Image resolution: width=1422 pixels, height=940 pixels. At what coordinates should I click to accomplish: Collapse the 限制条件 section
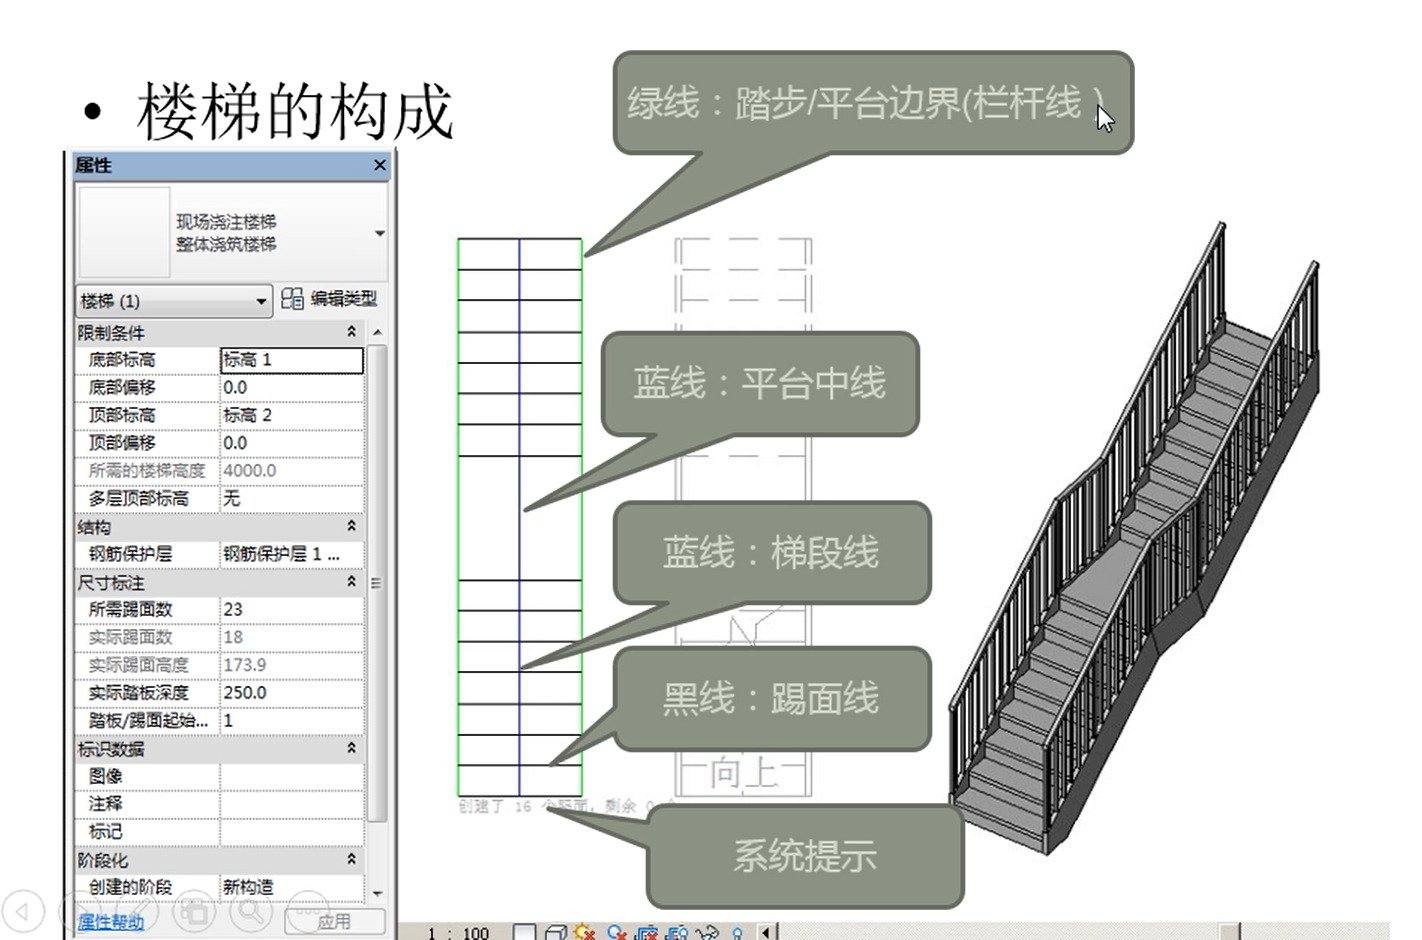coord(351,332)
